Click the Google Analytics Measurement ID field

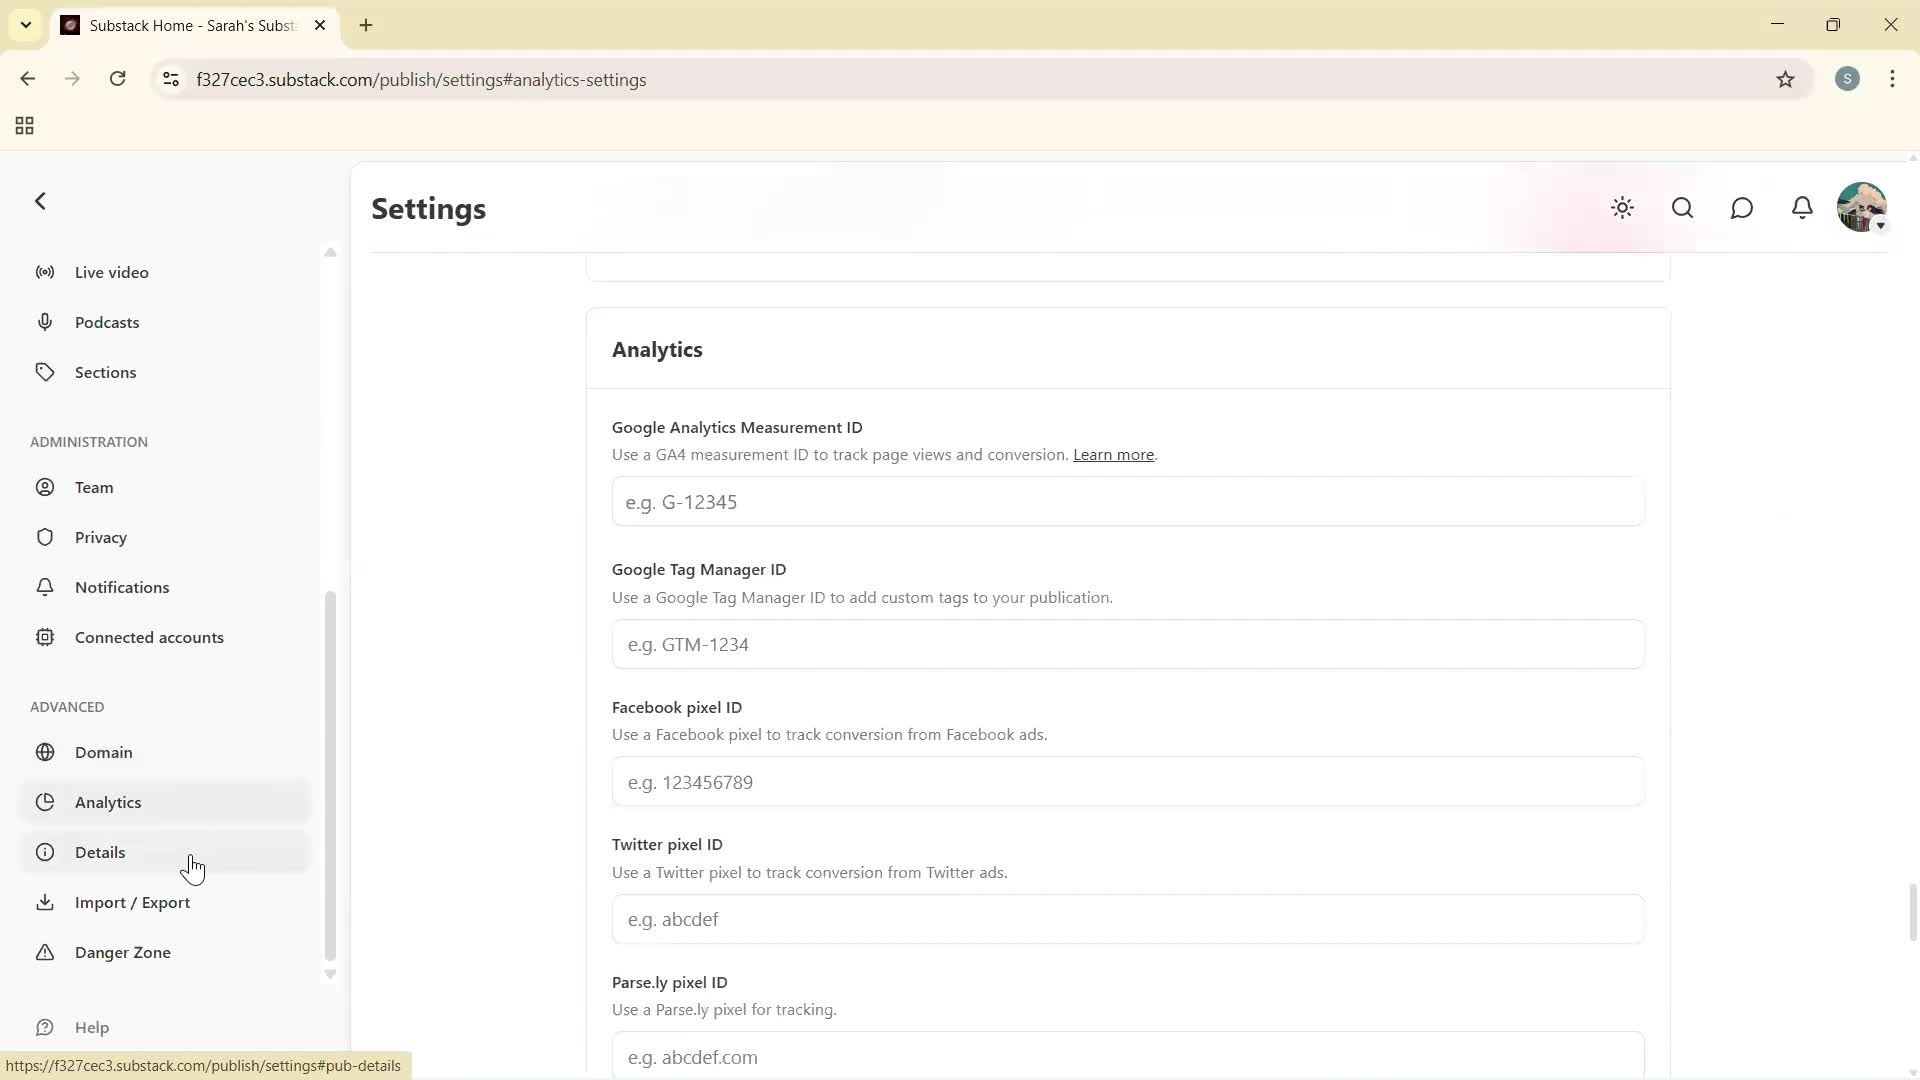coord(1125,501)
